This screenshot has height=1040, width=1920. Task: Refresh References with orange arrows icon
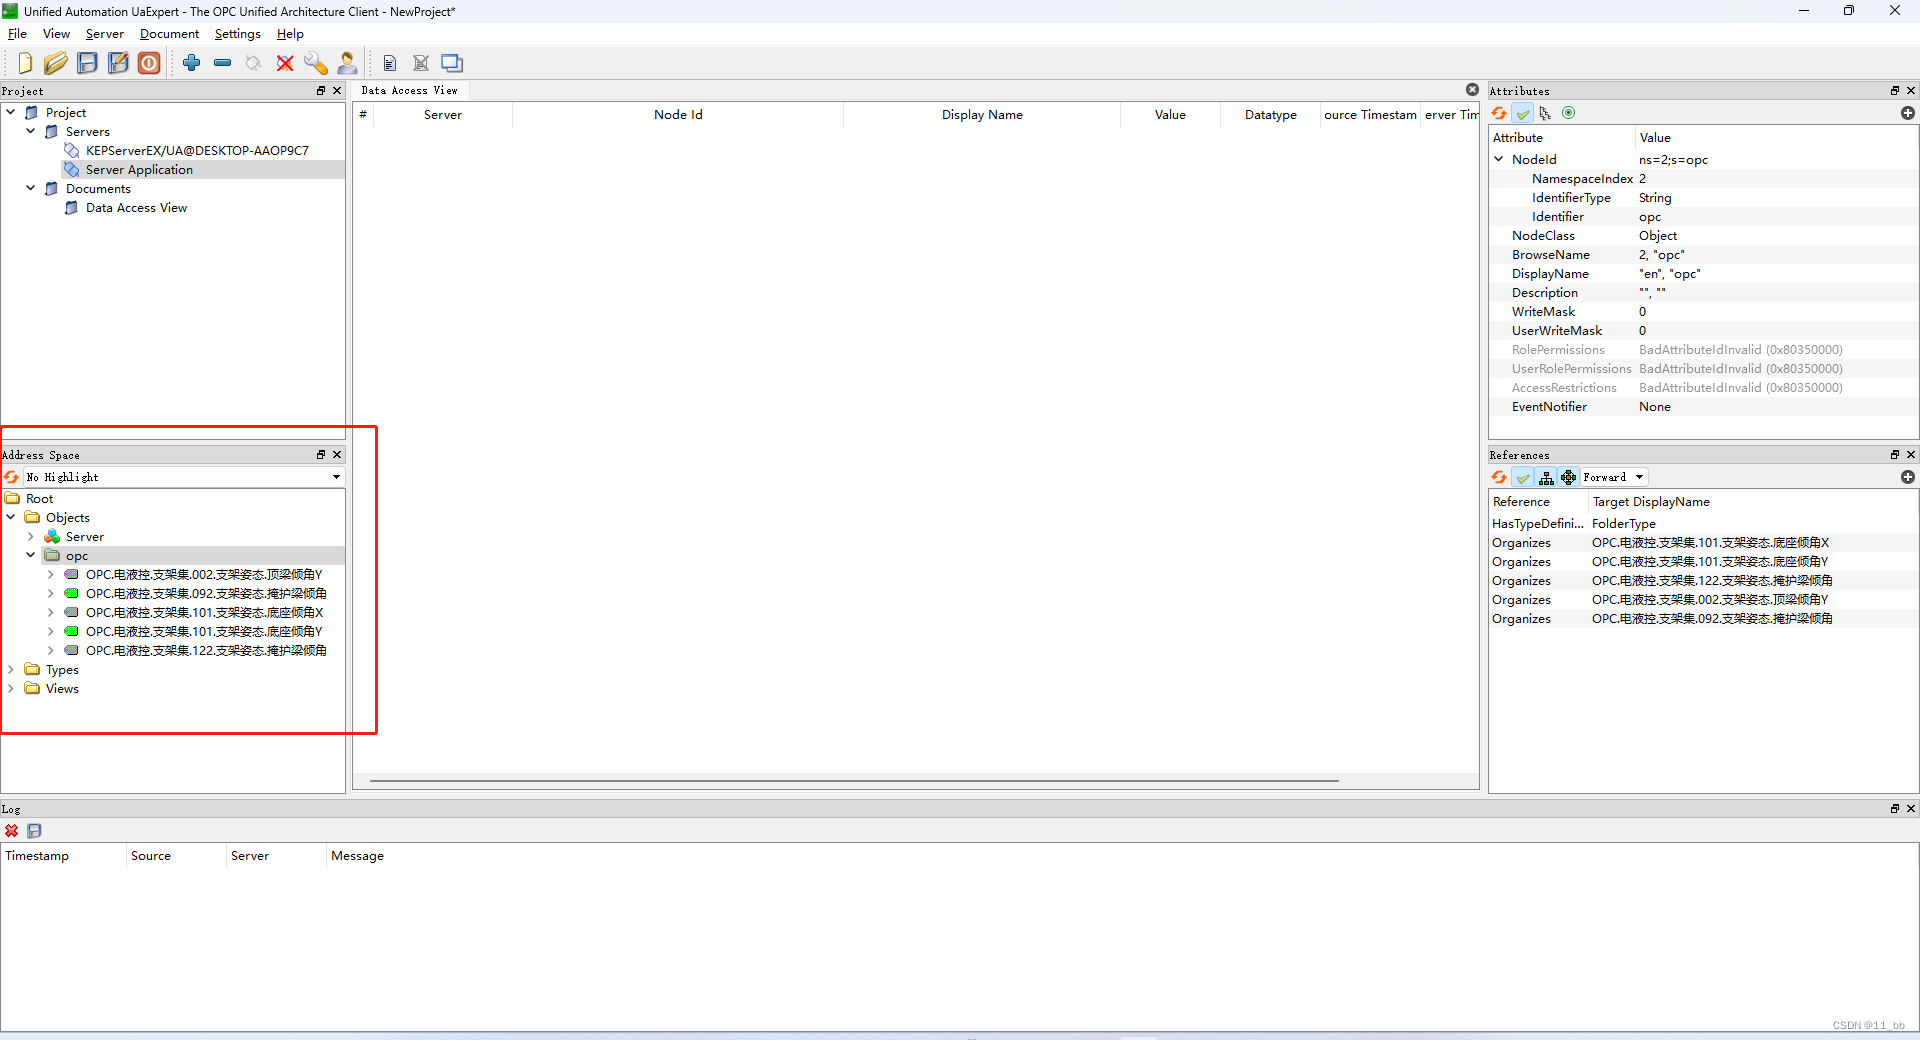(x=1499, y=477)
